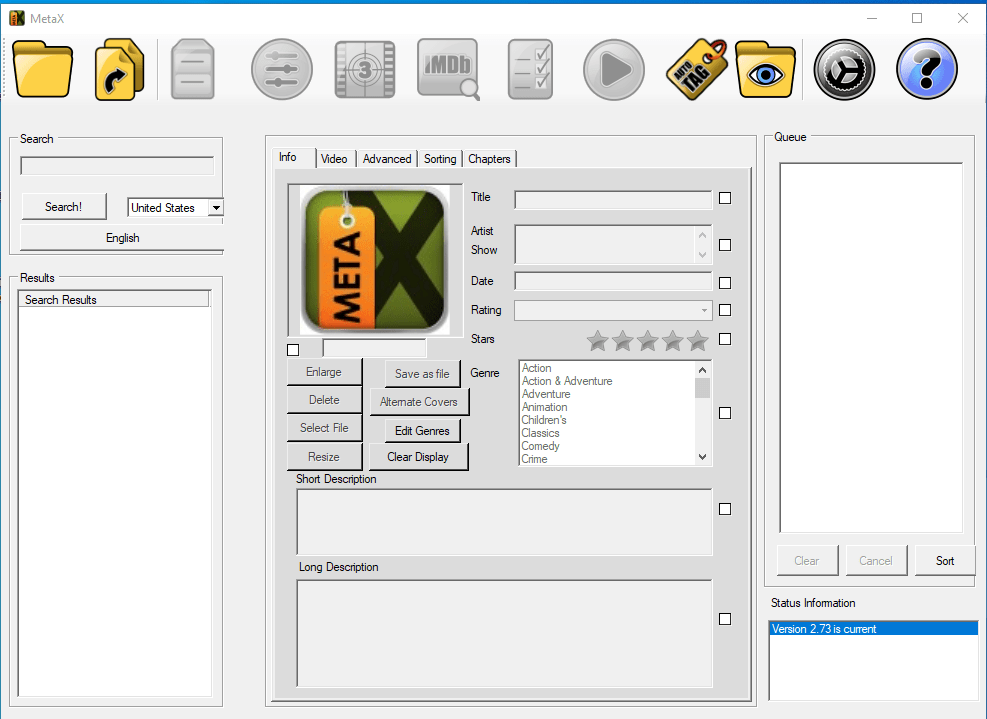Viewport: 987px width, 719px height.
Task: Click the Artist field down spinner arrow
Action: [702, 255]
